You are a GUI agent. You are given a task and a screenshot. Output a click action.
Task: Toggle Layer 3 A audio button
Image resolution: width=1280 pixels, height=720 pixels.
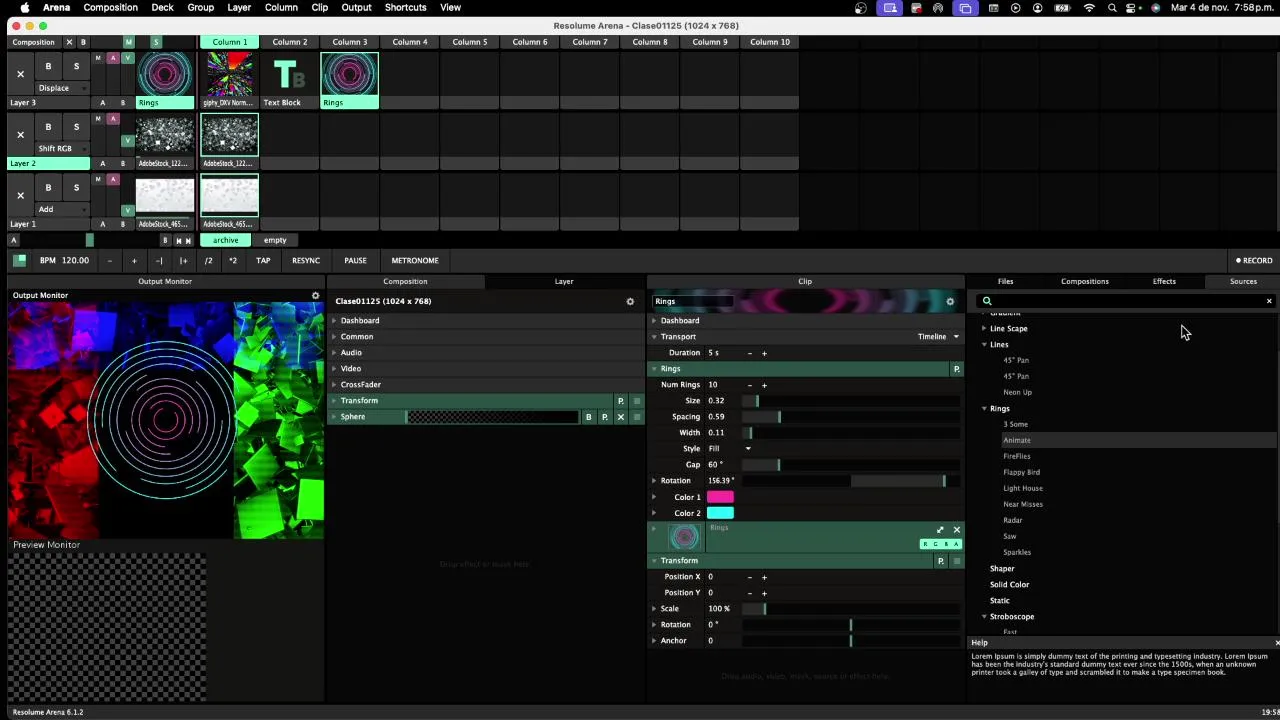(113, 58)
